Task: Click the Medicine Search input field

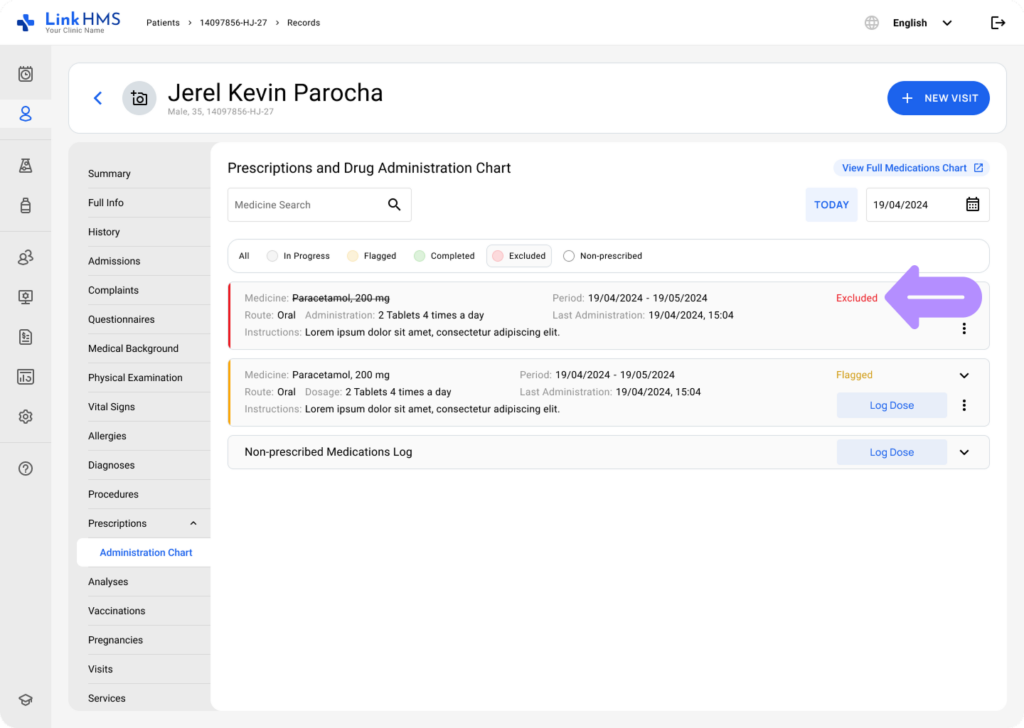Action: pos(305,205)
